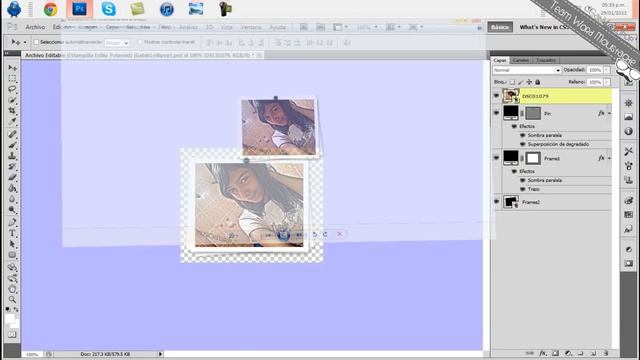The height and width of the screenshot is (360, 640).
Task: Open the blending mode Normal dropdown
Action: [x=527, y=70]
